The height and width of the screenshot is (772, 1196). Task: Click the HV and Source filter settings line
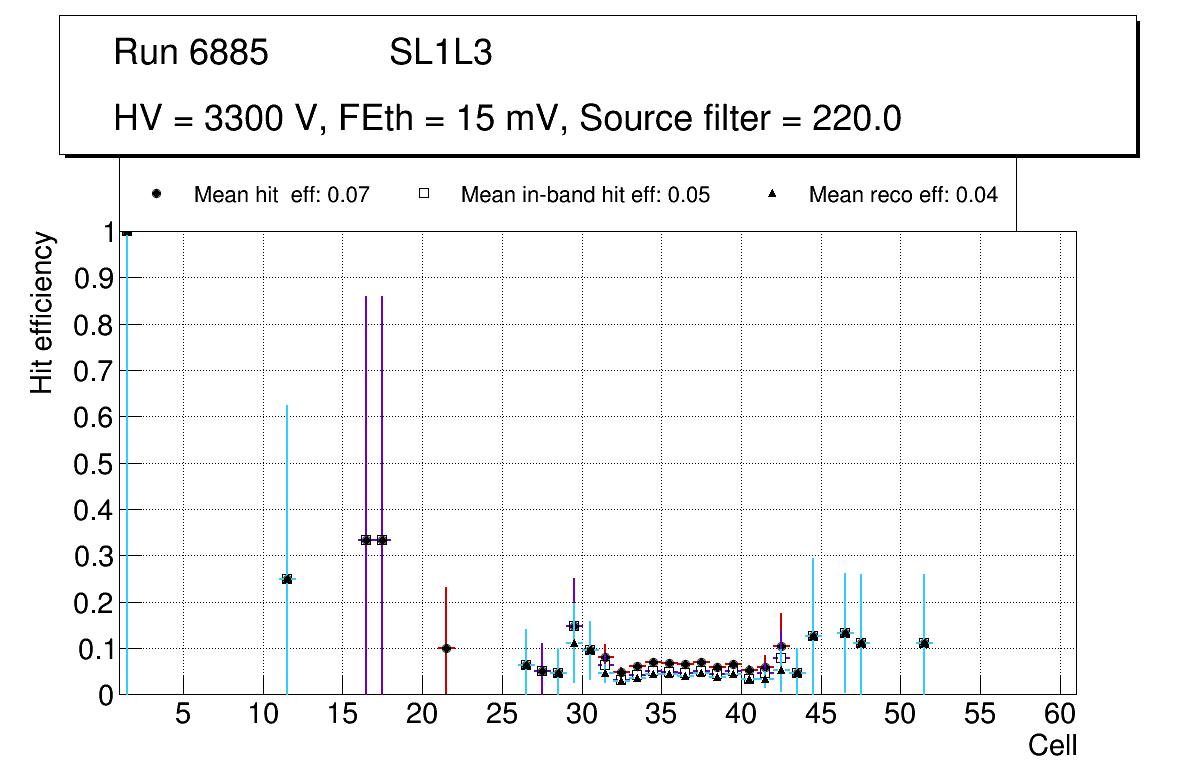[508, 119]
